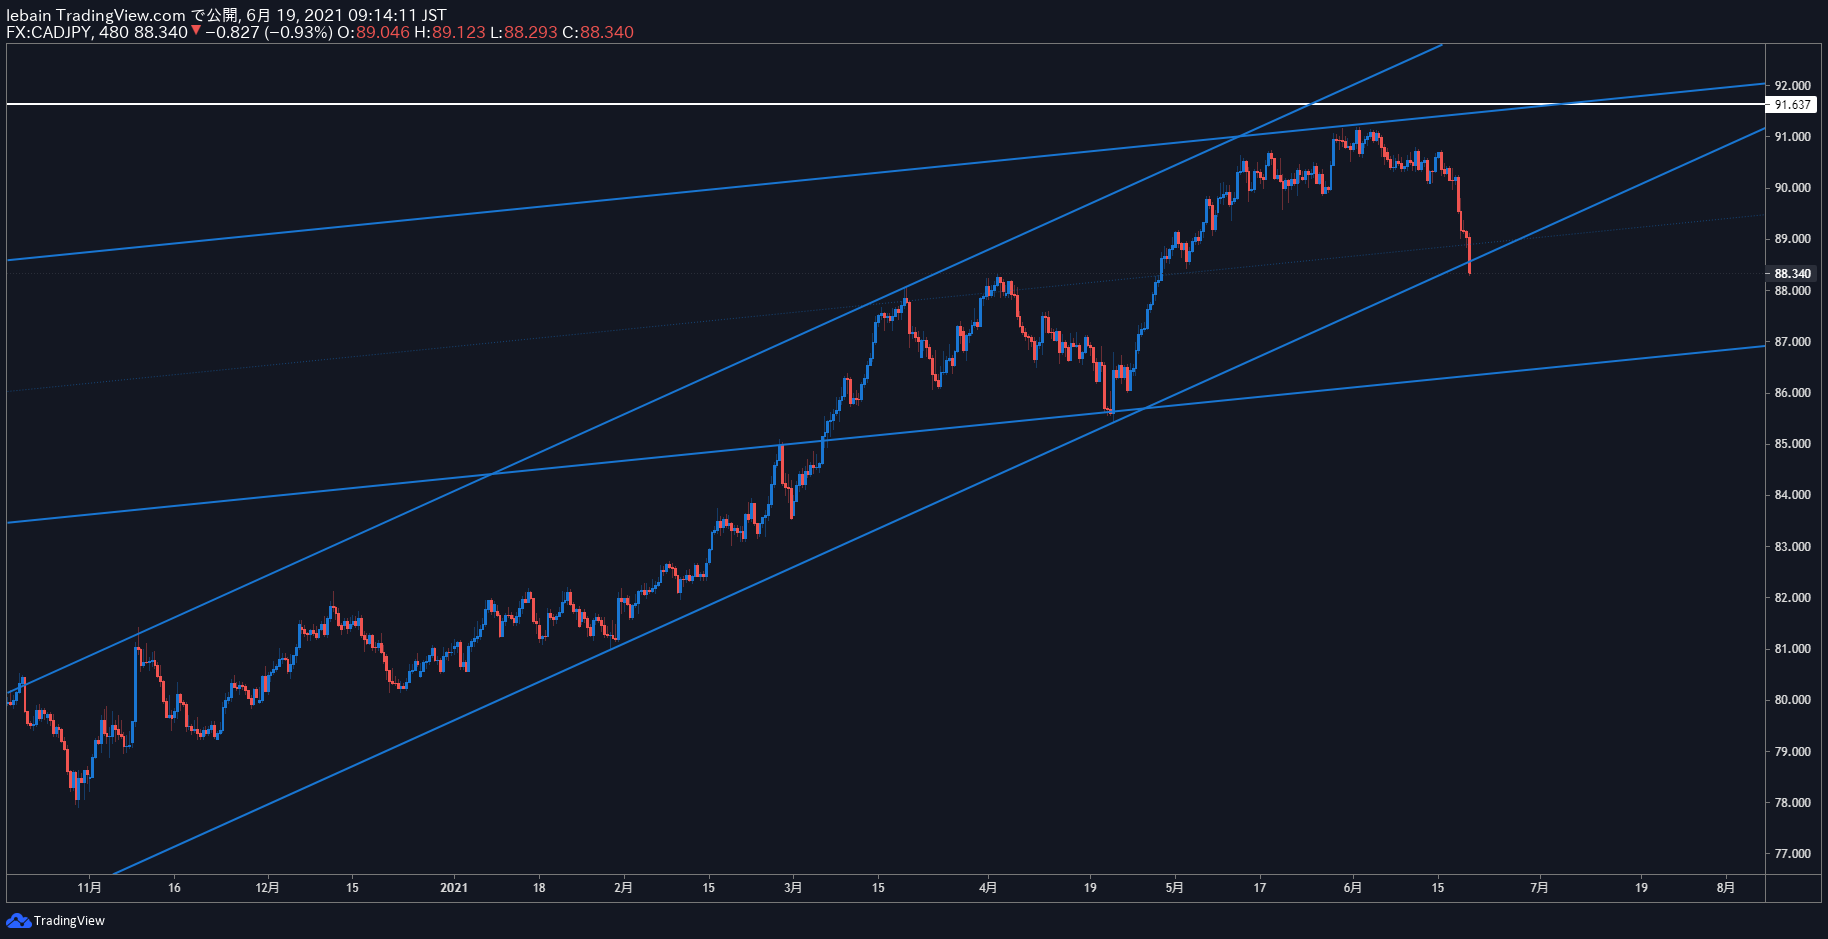
Task: Select the high value H:89.123
Action: pos(450,32)
